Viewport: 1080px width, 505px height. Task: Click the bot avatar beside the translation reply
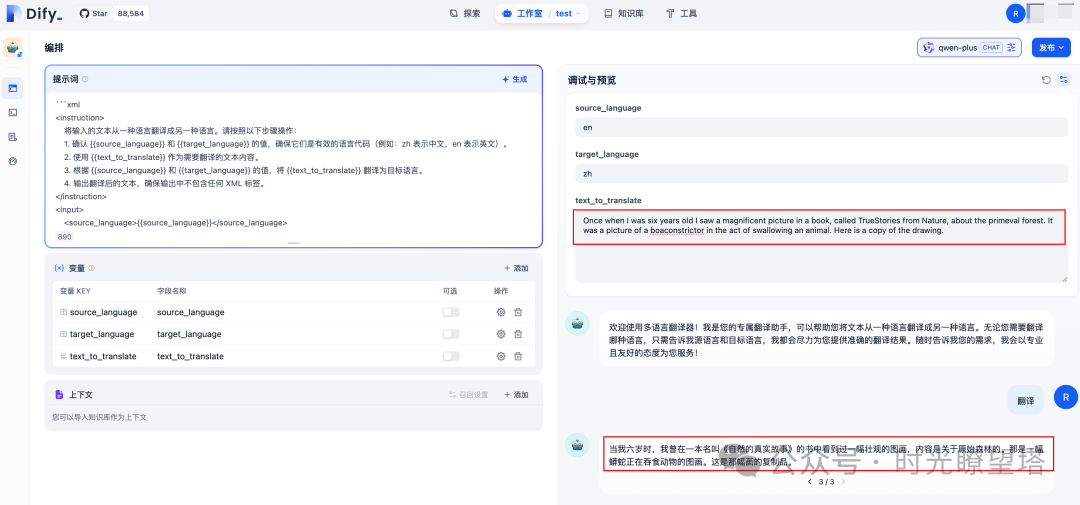[x=577, y=445]
